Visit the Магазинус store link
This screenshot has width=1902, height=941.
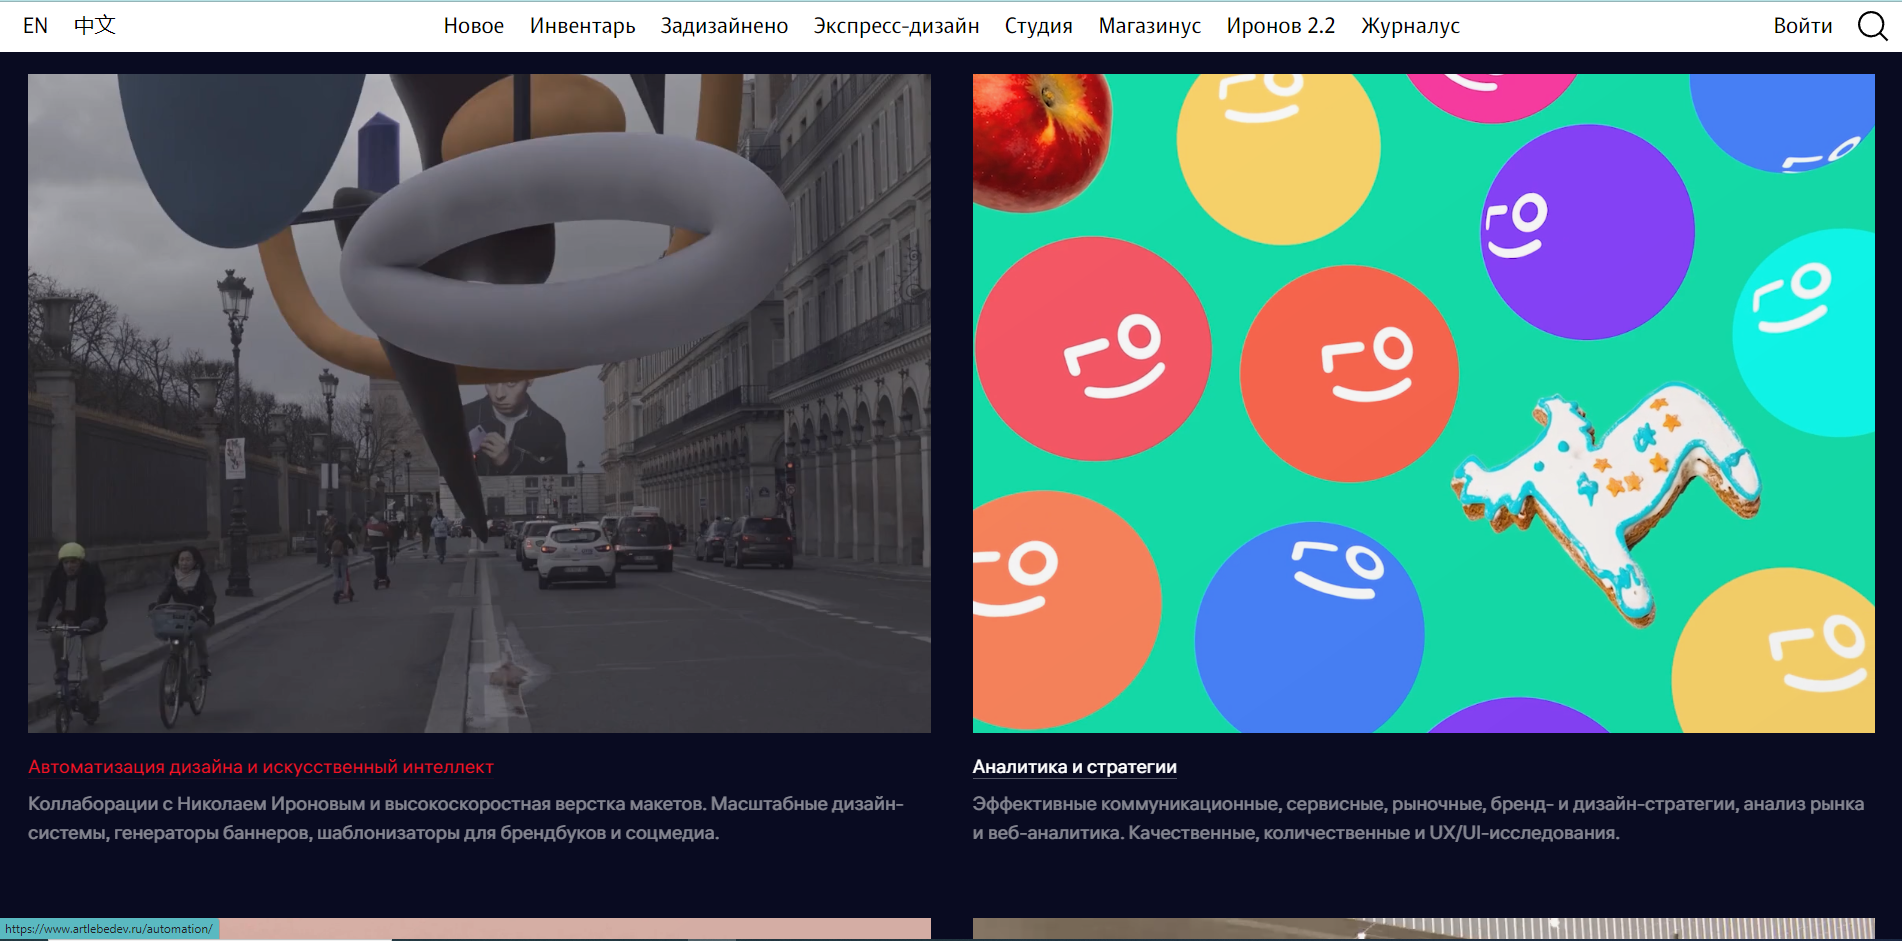tap(1149, 26)
